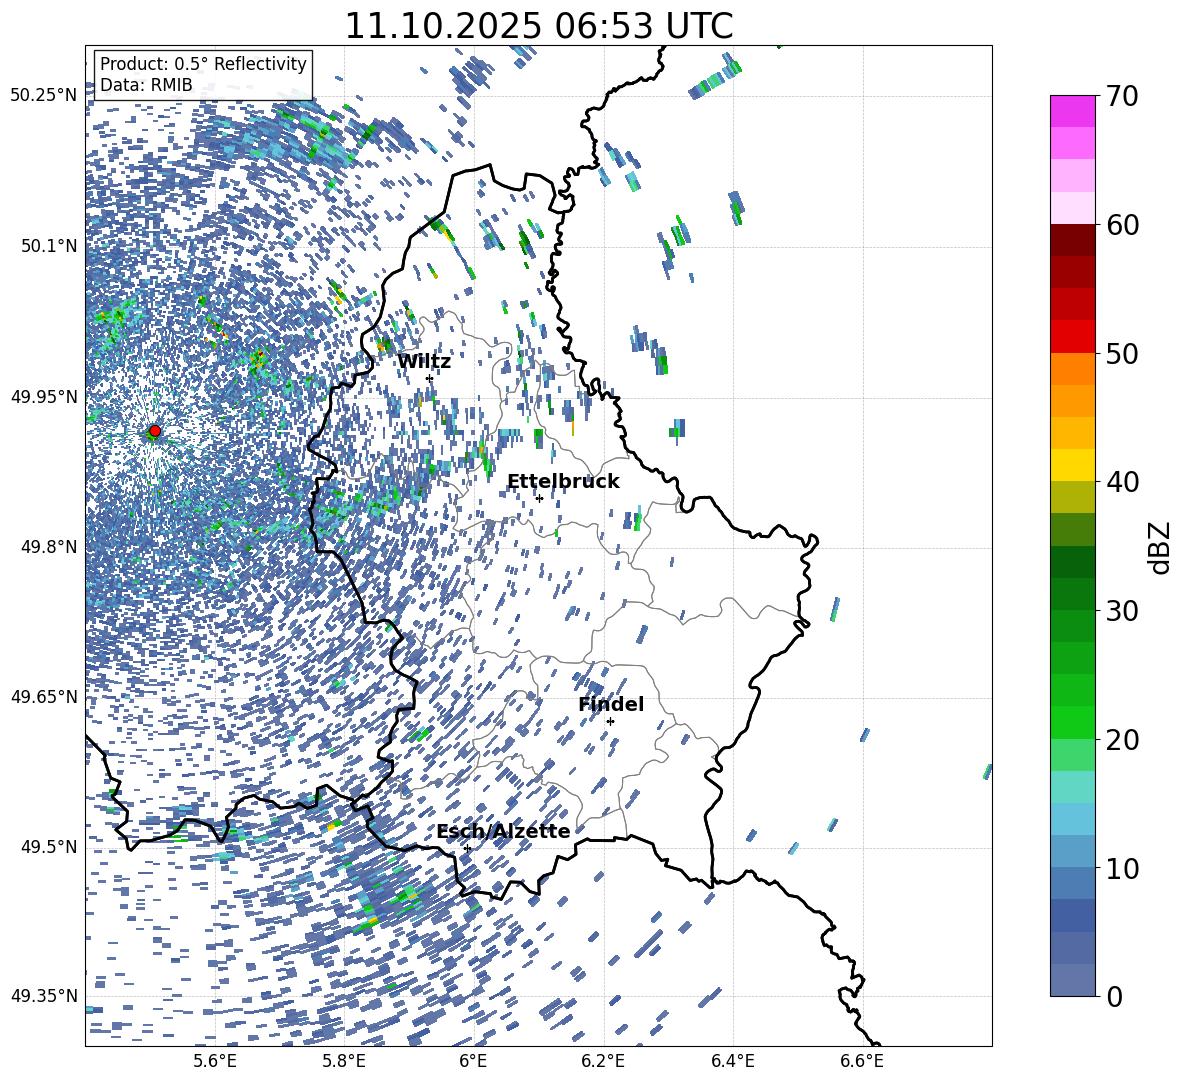Click the Wiltz city label
Screen dimensions: 1184x1081
[x=424, y=362]
